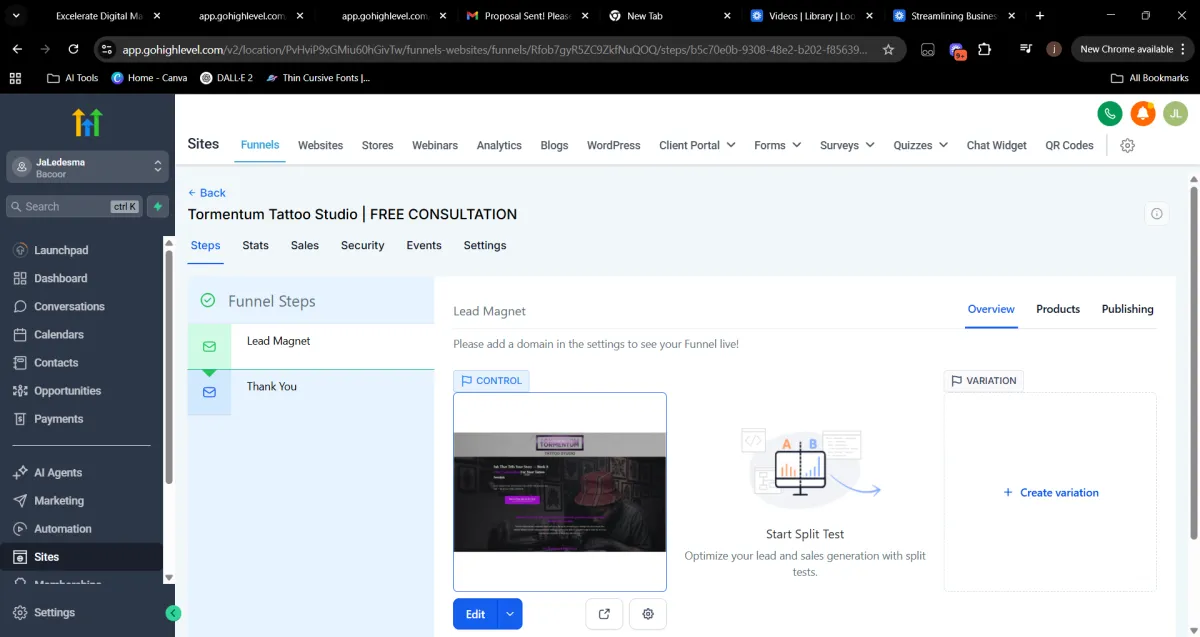Viewport: 1200px width, 637px height.
Task: Open Blogs tab
Action: pyautogui.click(x=554, y=145)
